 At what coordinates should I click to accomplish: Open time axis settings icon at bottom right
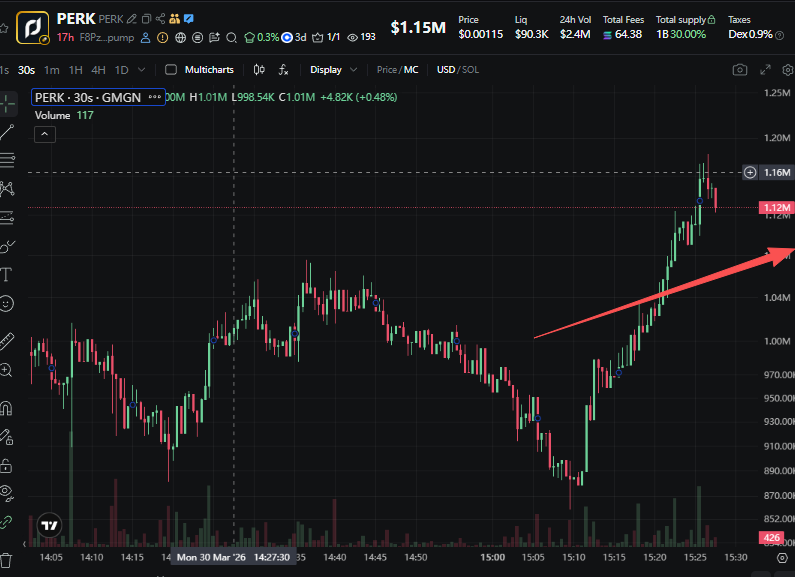click(x=782, y=558)
